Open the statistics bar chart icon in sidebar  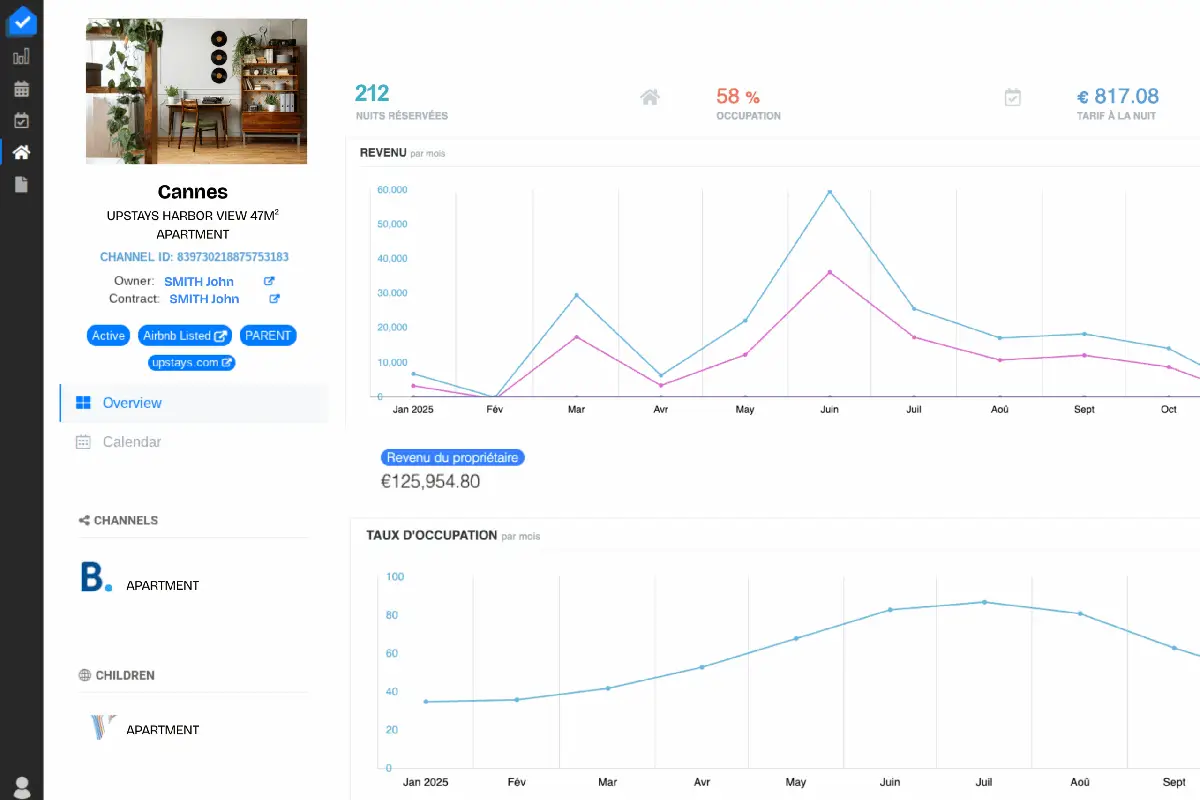click(x=21, y=56)
